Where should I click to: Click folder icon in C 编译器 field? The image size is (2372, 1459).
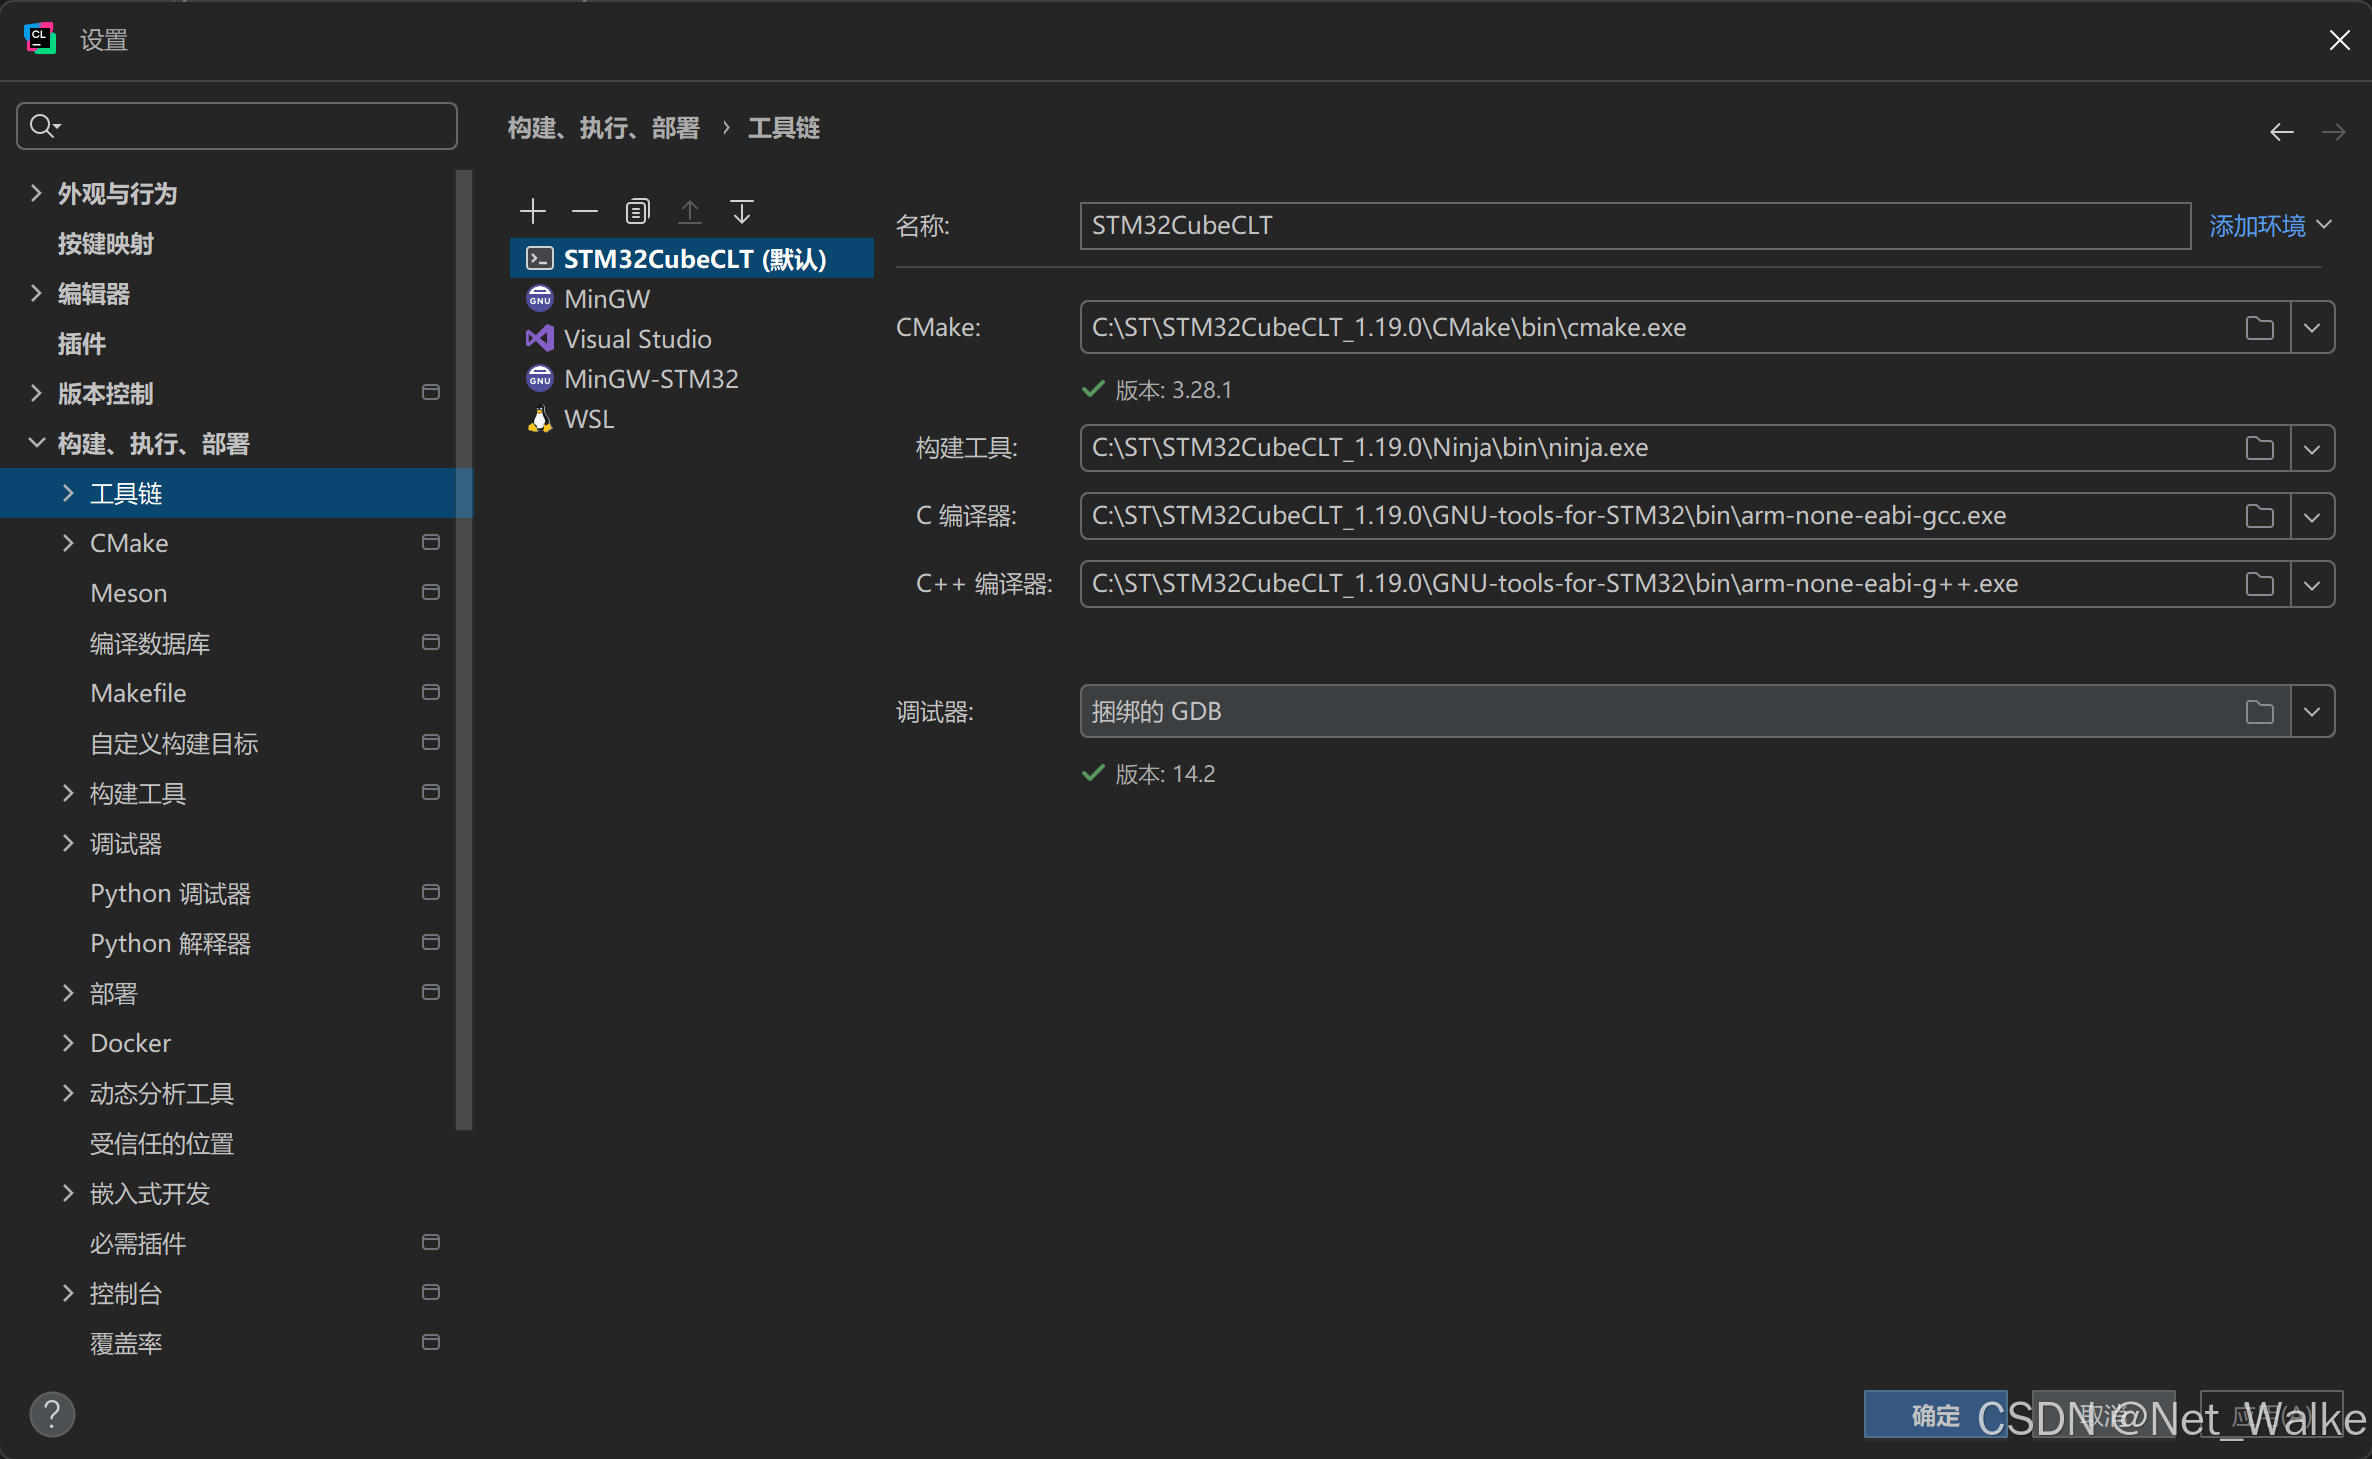pos(2259,516)
